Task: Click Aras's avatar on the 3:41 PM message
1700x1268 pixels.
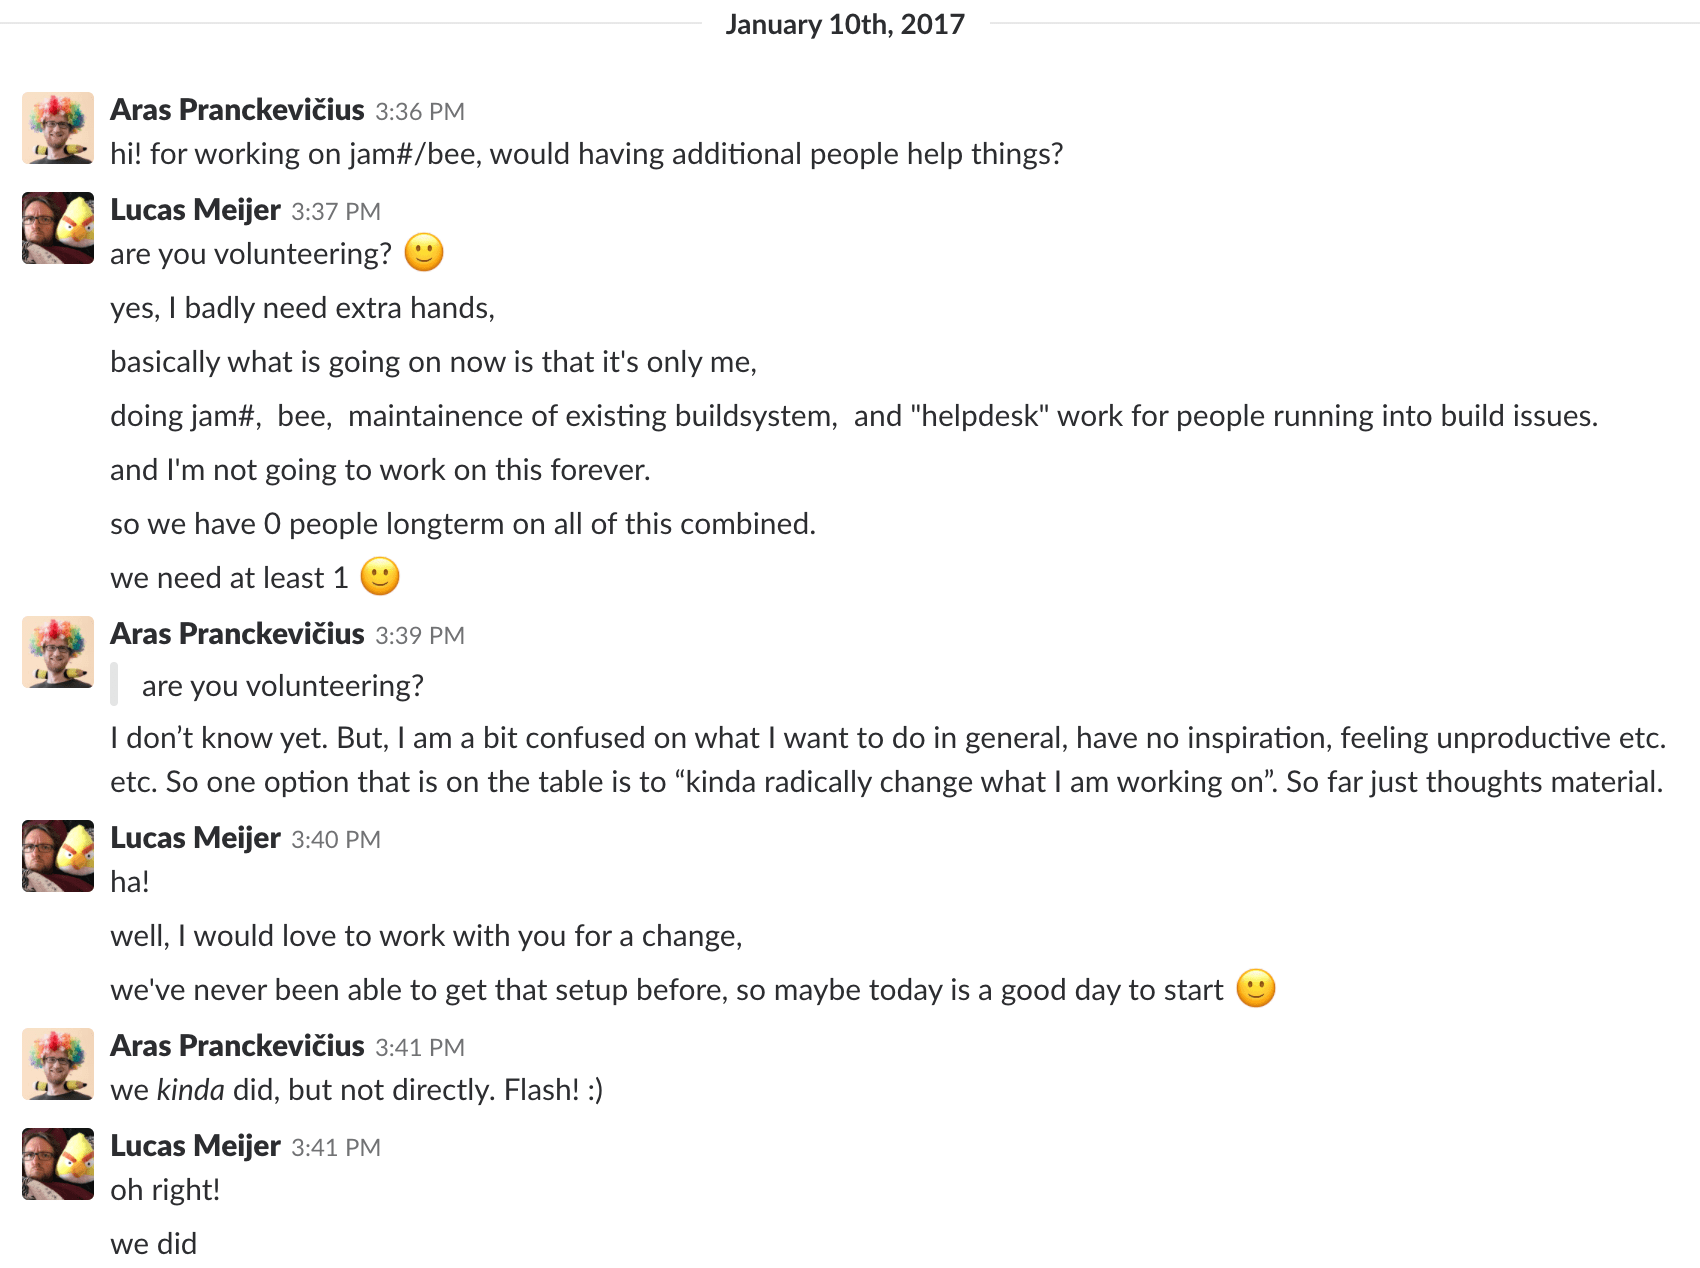Action: pos(58,1064)
